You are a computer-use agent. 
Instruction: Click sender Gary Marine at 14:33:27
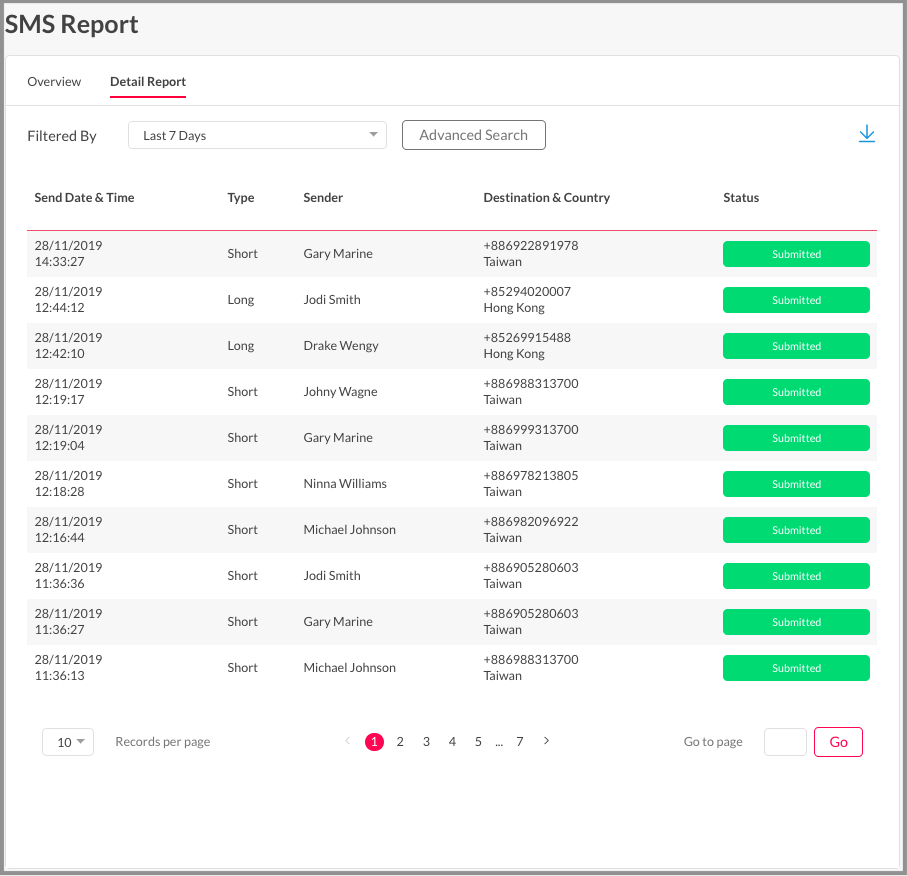(338, 254)
